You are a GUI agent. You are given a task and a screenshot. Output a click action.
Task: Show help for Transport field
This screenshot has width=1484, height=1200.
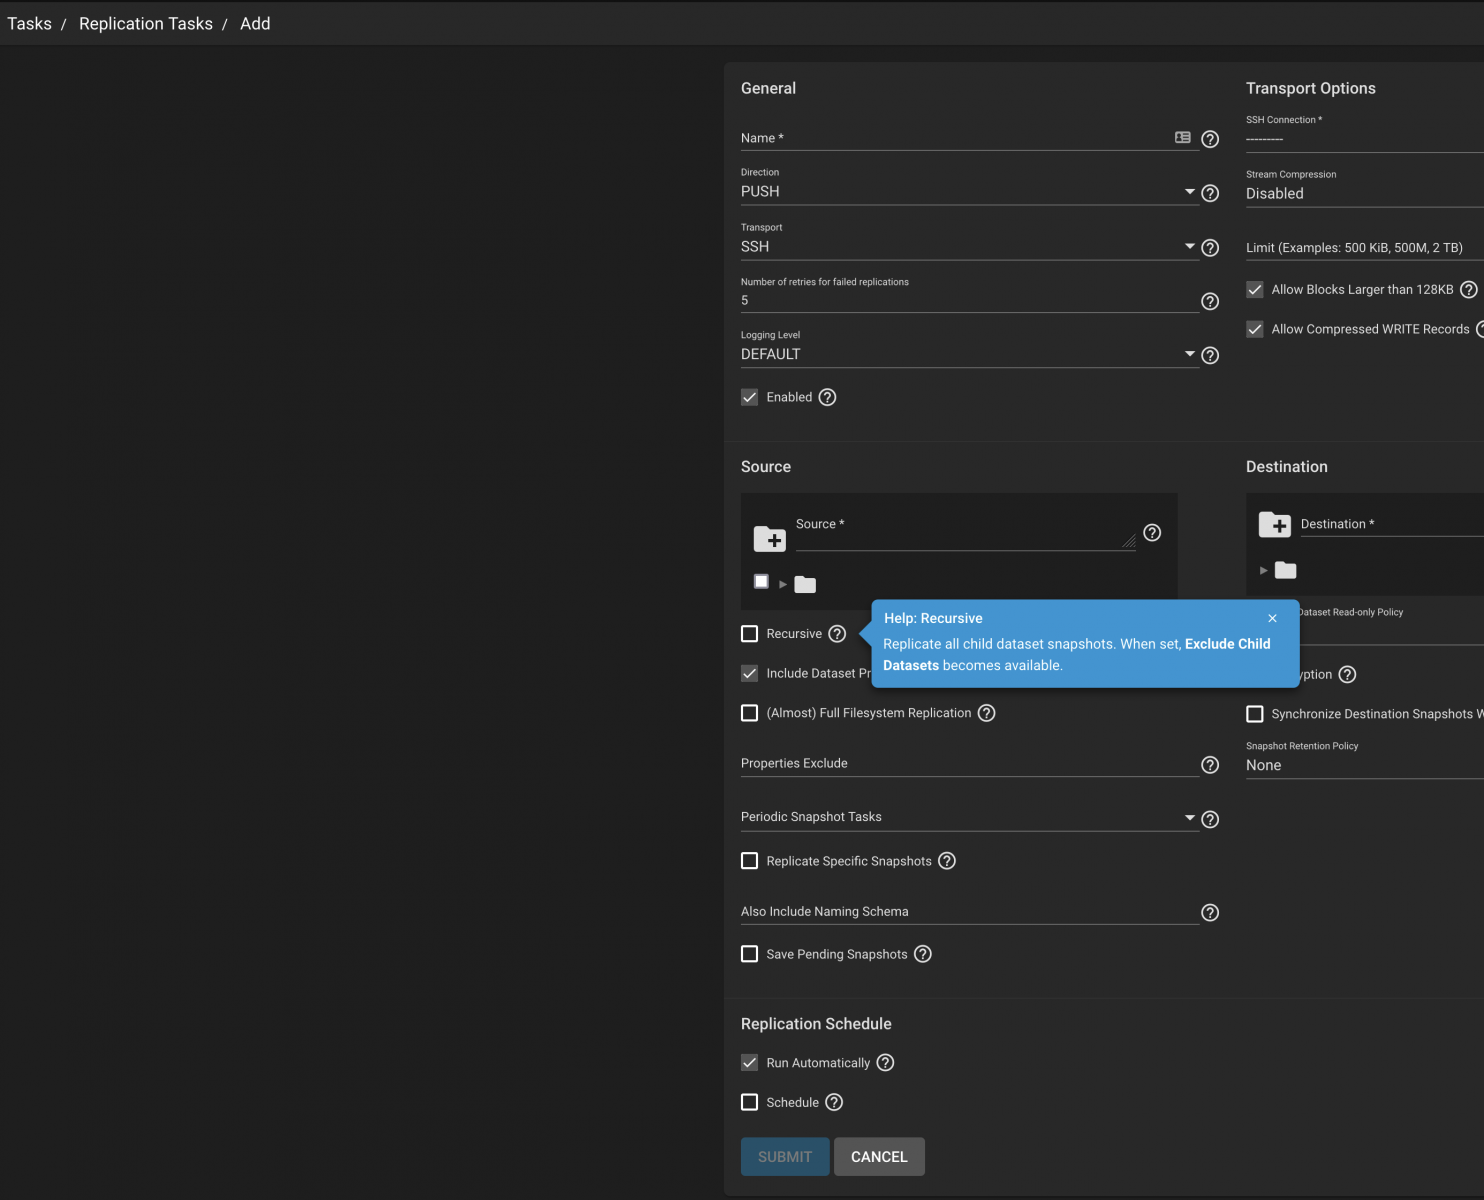tap(1210, 247)
